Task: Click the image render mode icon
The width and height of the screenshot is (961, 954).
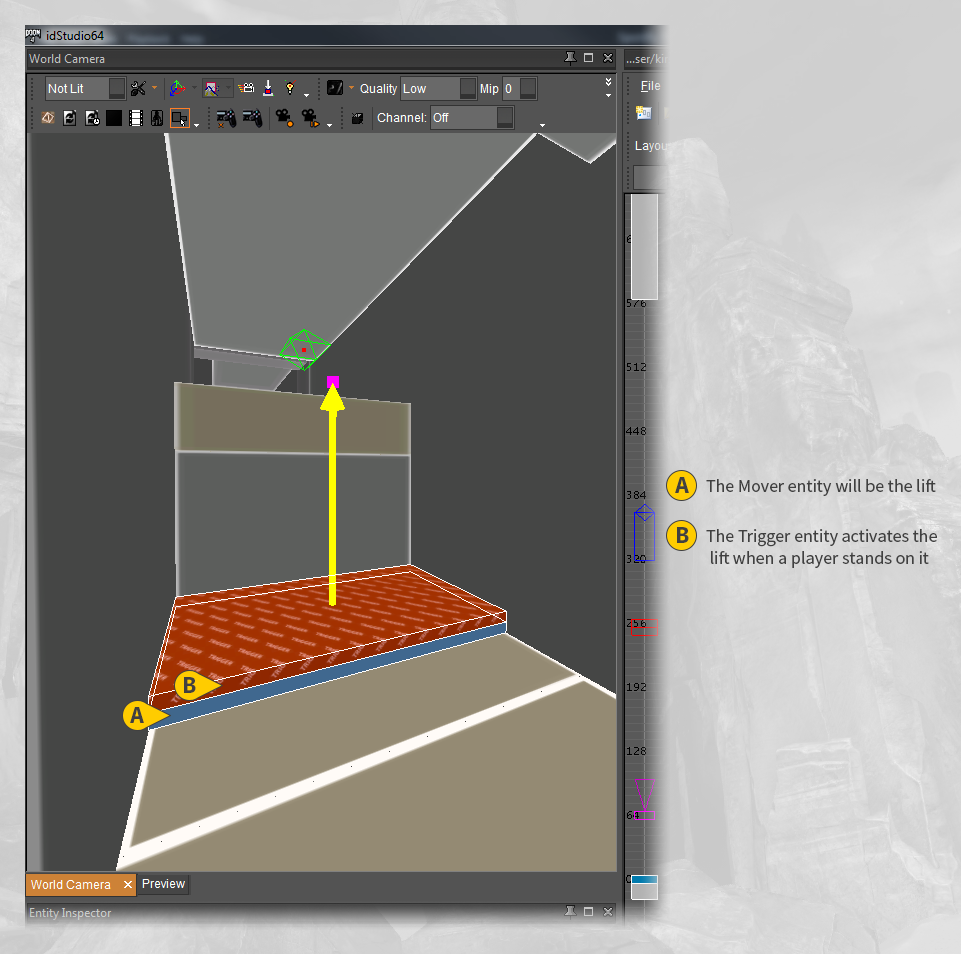Action: tap(211, 89)
